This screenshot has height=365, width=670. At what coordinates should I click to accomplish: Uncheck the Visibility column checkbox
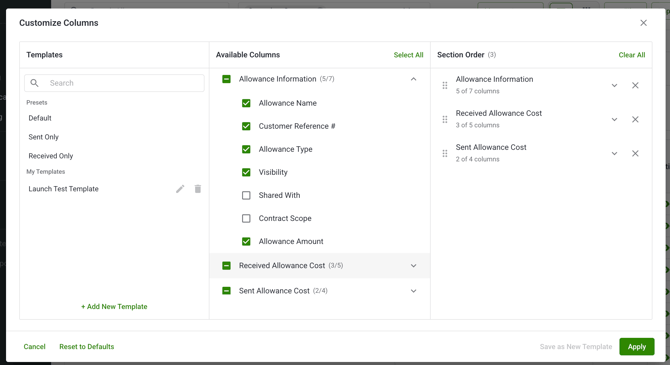tap(246, 172)
